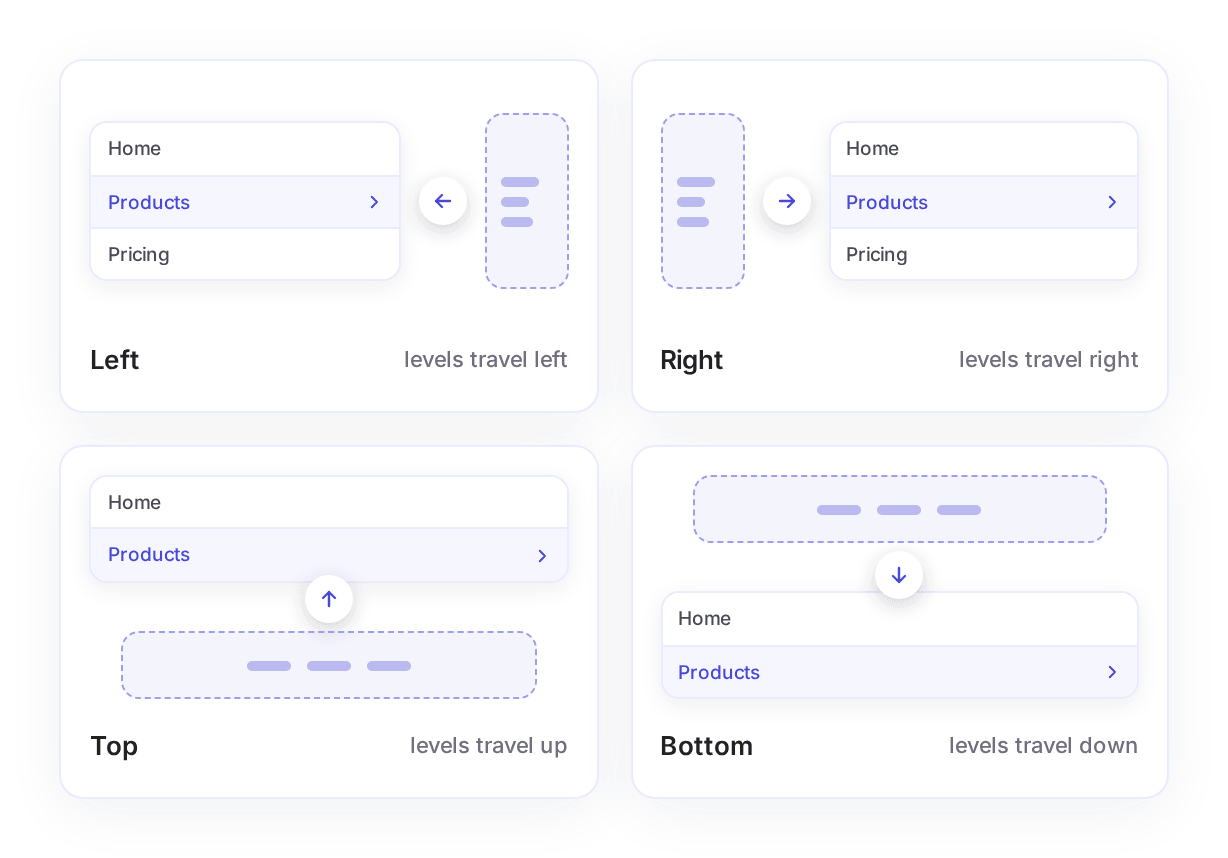Select Pricing in the Right card menu
The width and height of the screenshot is (1228, 858).
(984, 254)
